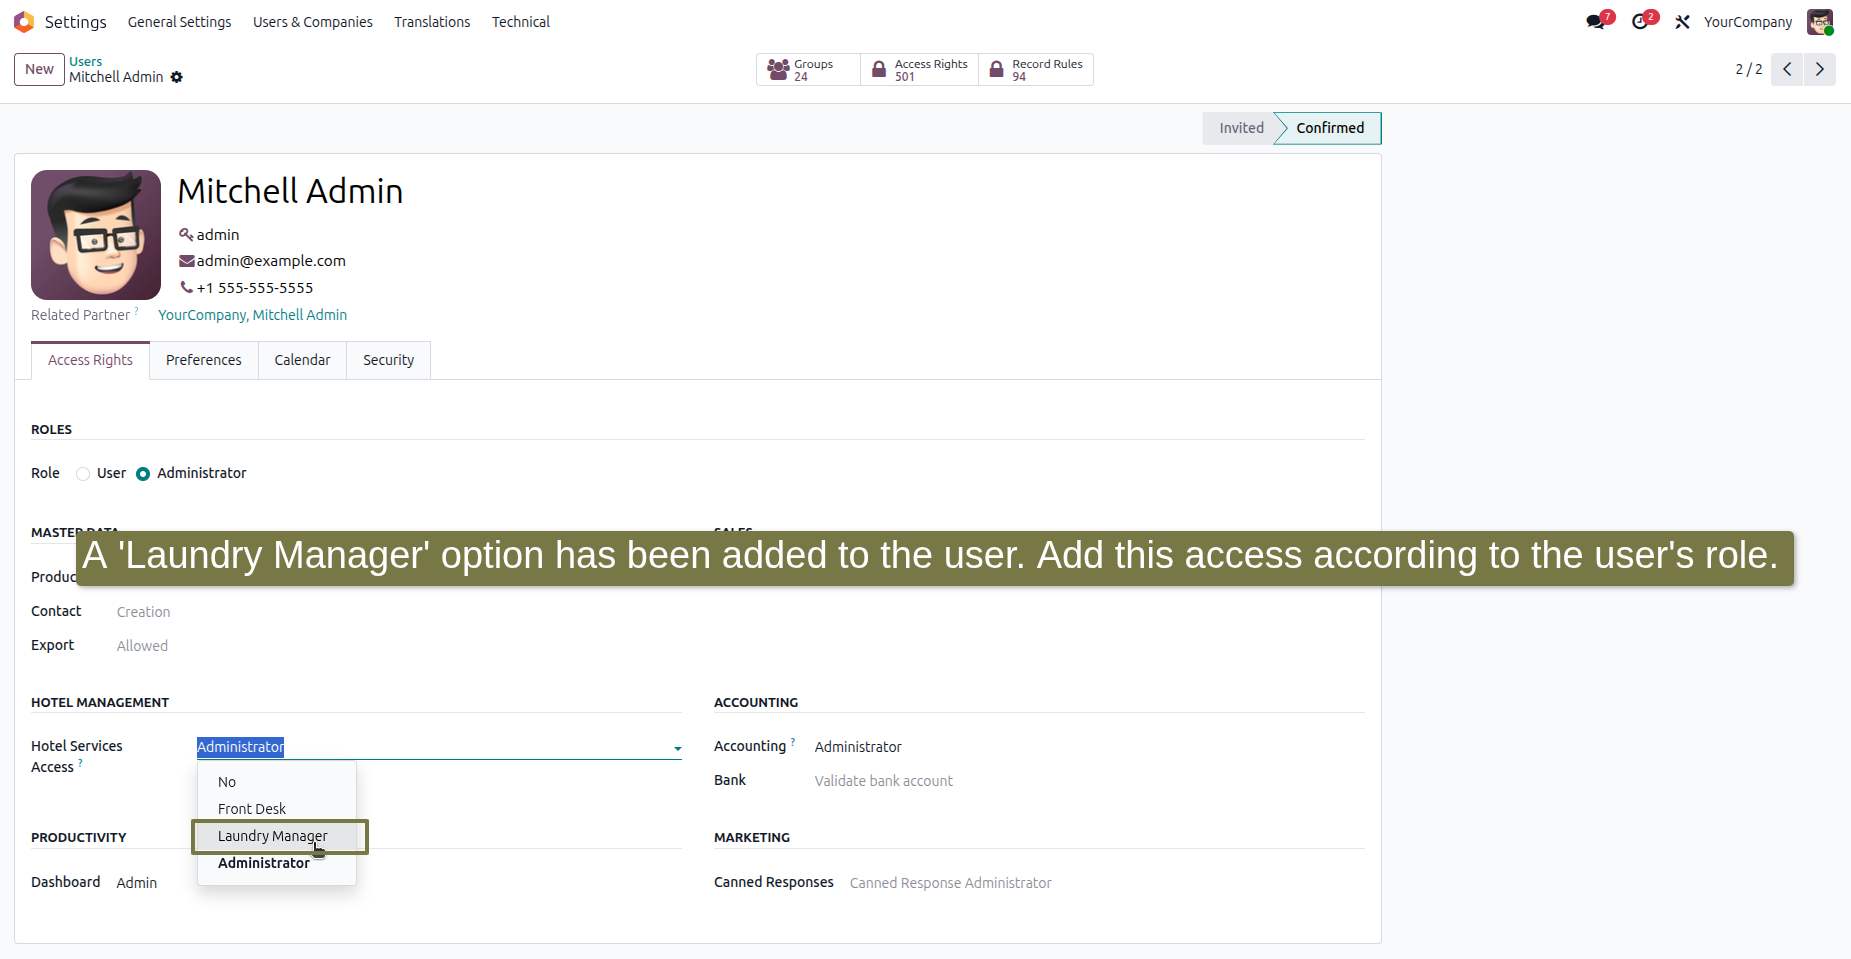Click Mitchell Admin profile picture

point(96,235)
